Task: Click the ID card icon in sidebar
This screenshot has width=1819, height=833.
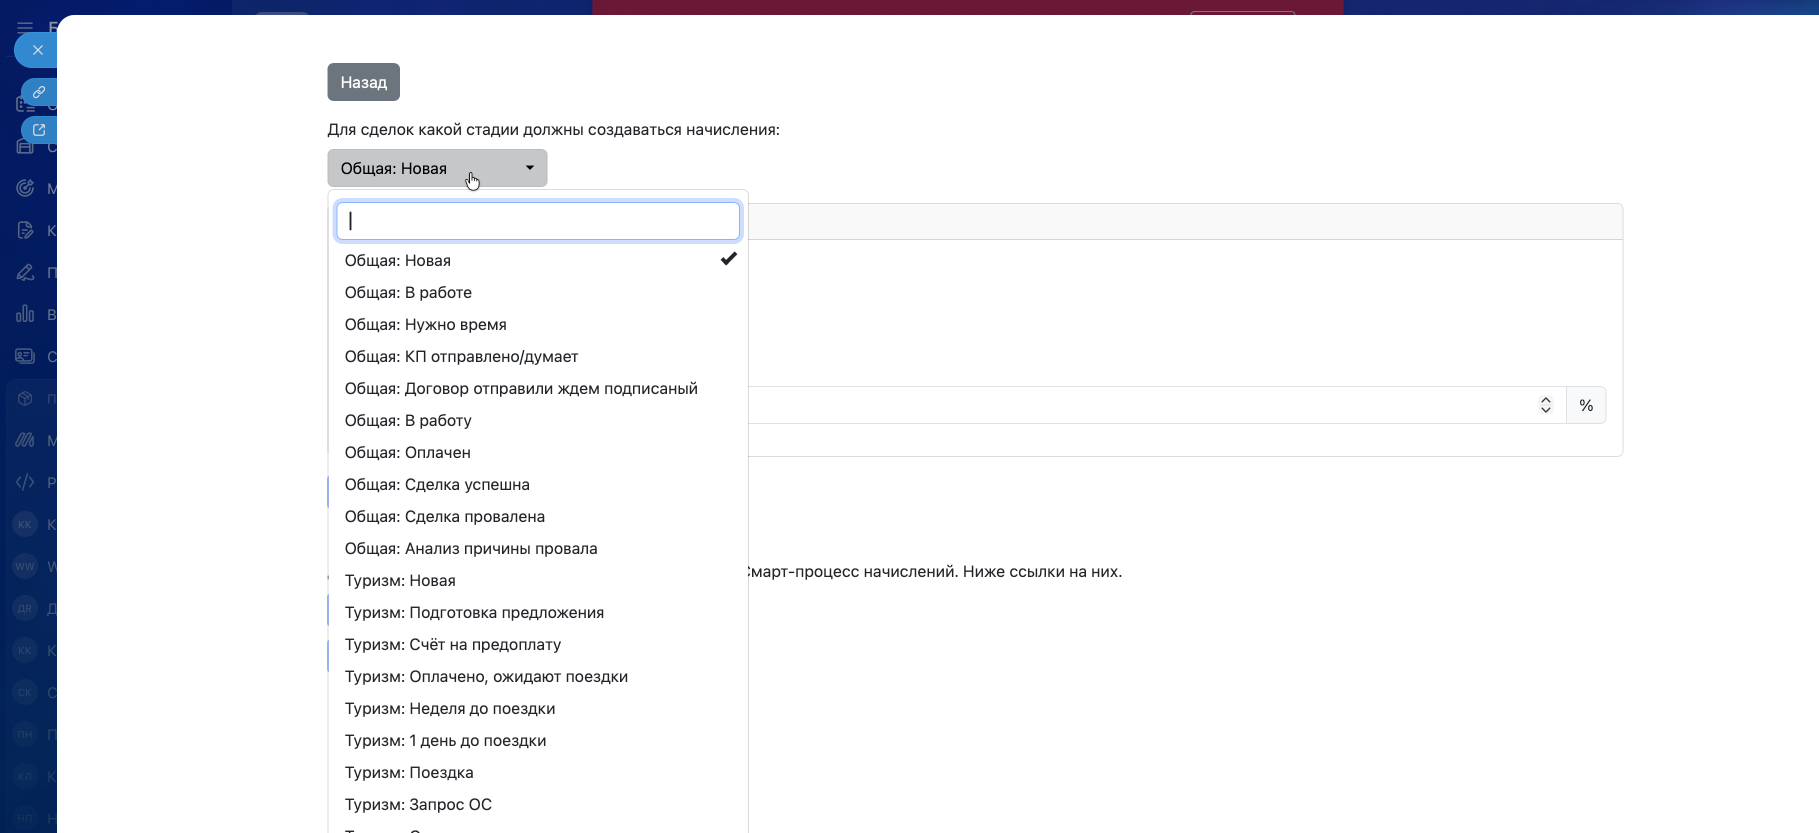Action: (x=25, y=356)
